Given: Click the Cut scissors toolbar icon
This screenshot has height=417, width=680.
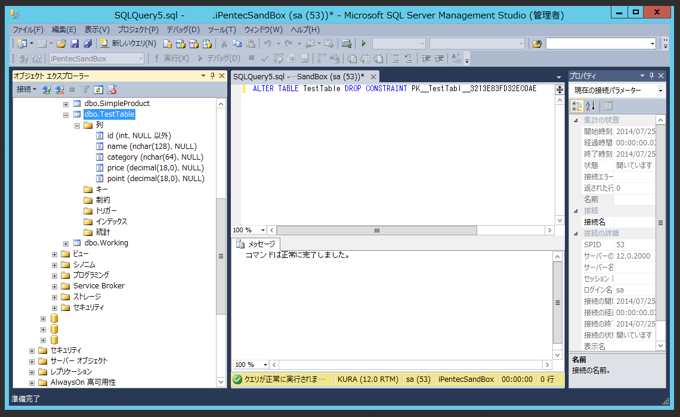Looking at the screenshot, I should click(x=224, y=44).
